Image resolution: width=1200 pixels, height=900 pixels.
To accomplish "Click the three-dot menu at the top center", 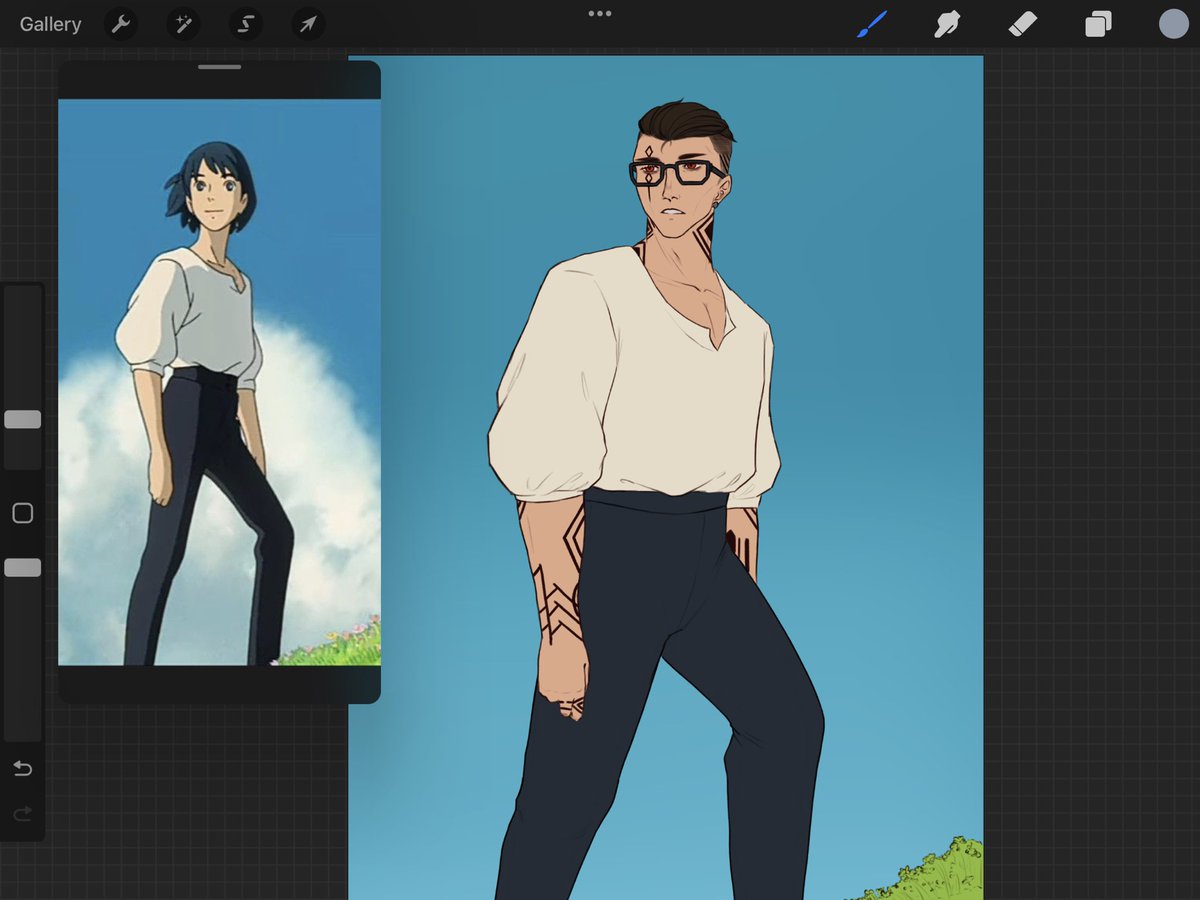I will [600, 14].
